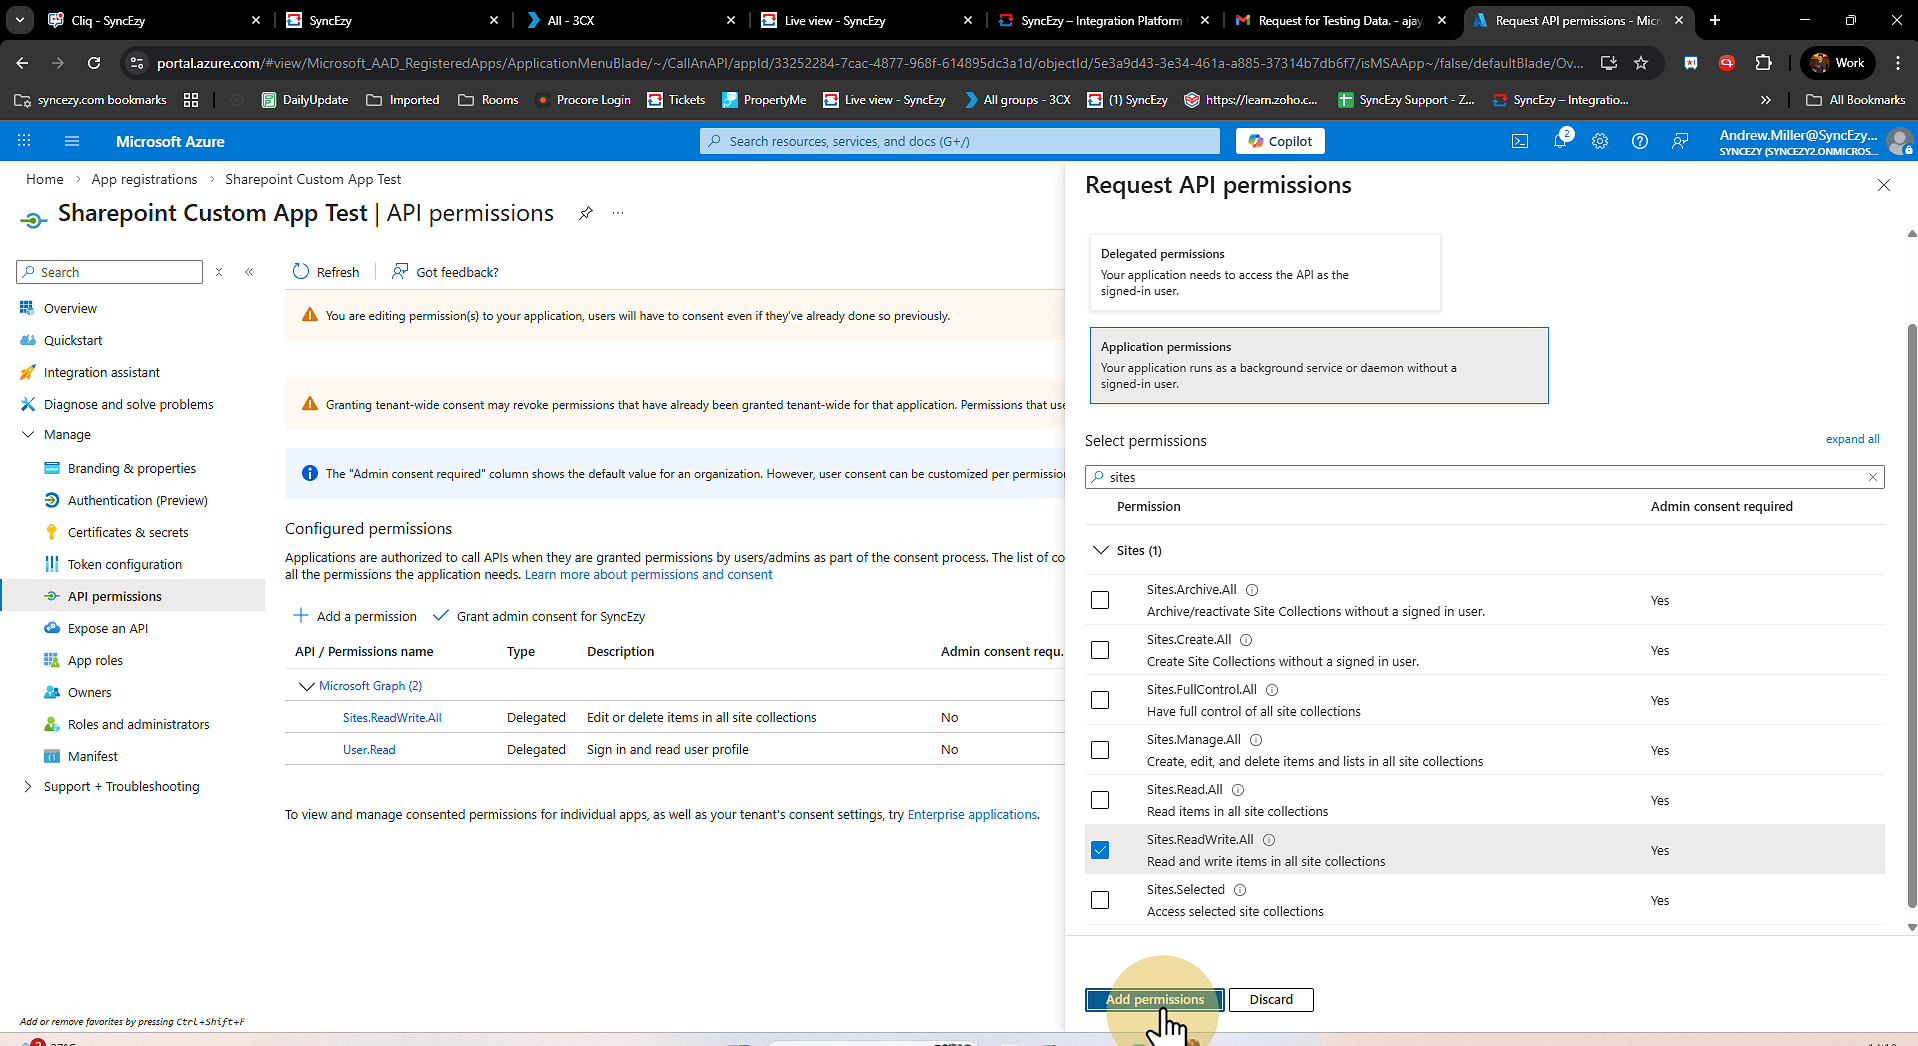Launch Copilot from the top bar
1918x1046 pixels.
1280,141
